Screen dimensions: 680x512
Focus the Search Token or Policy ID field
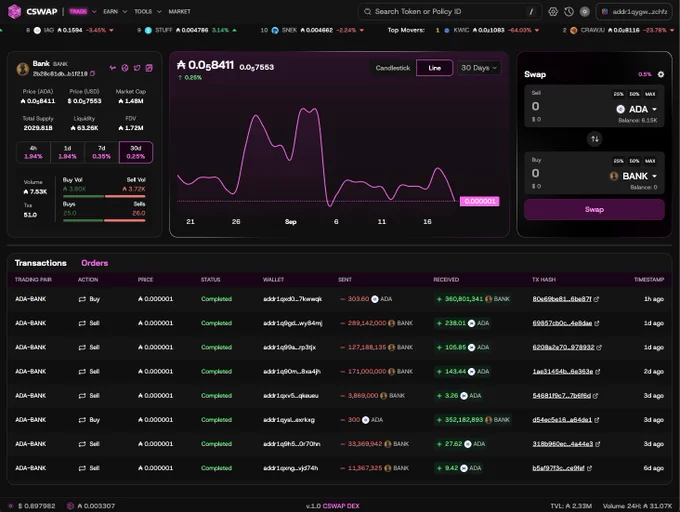pyautogui.click(x=450, y=12)
